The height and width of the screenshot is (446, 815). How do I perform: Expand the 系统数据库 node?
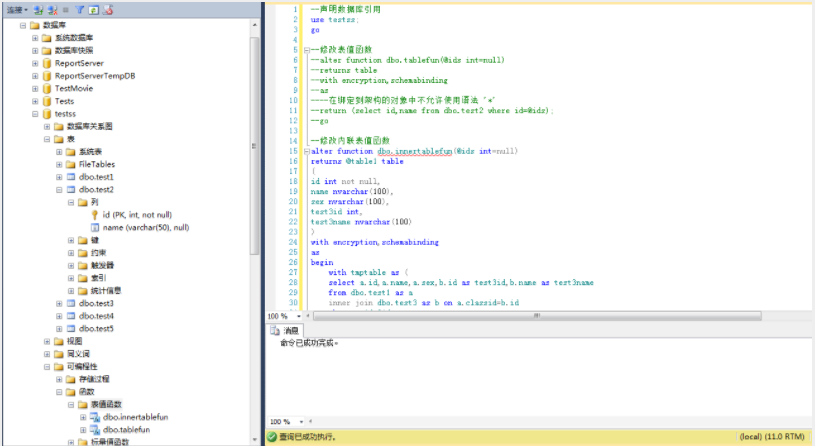tap(35, 38)
